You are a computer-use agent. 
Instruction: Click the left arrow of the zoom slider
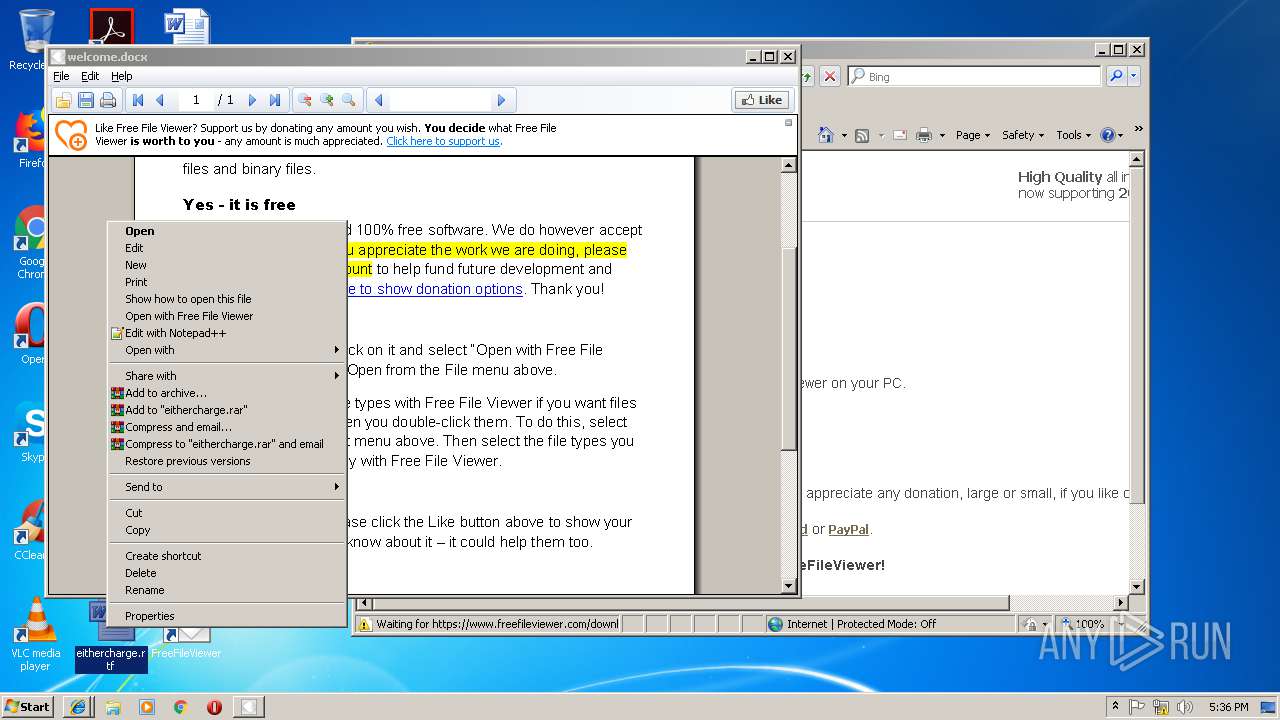pyautogui.click(x=378, y=100)
